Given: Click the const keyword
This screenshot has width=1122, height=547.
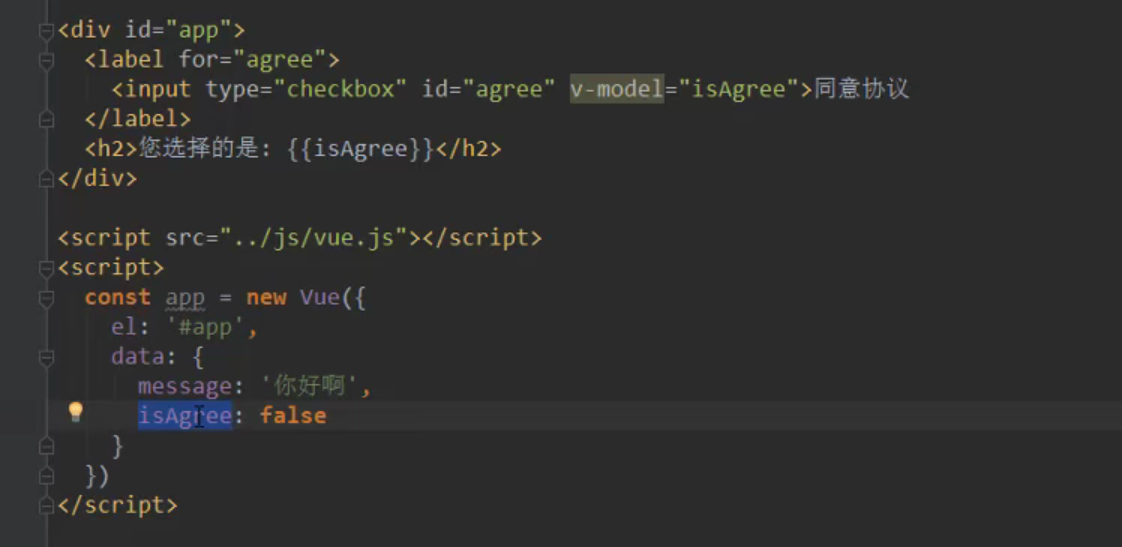Looking at the screenshot, I should click(x=117, y=297).
